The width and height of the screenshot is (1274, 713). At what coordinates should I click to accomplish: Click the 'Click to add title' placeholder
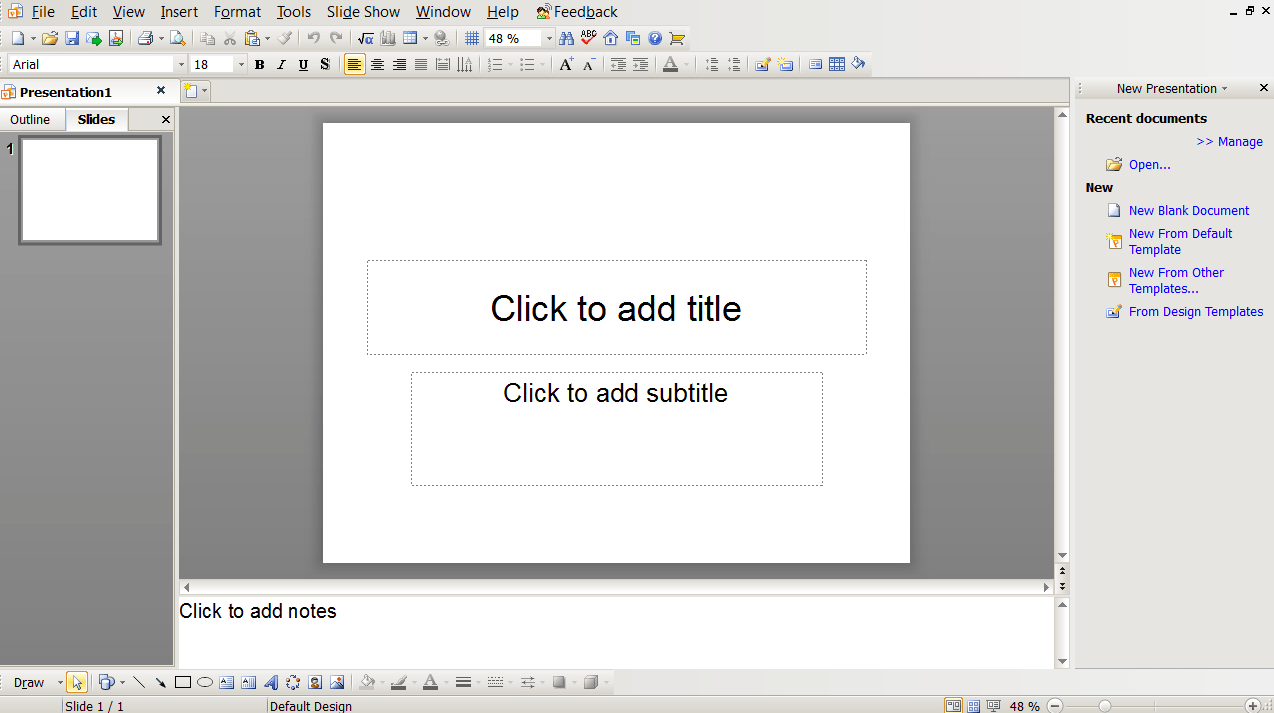(616, 308)
